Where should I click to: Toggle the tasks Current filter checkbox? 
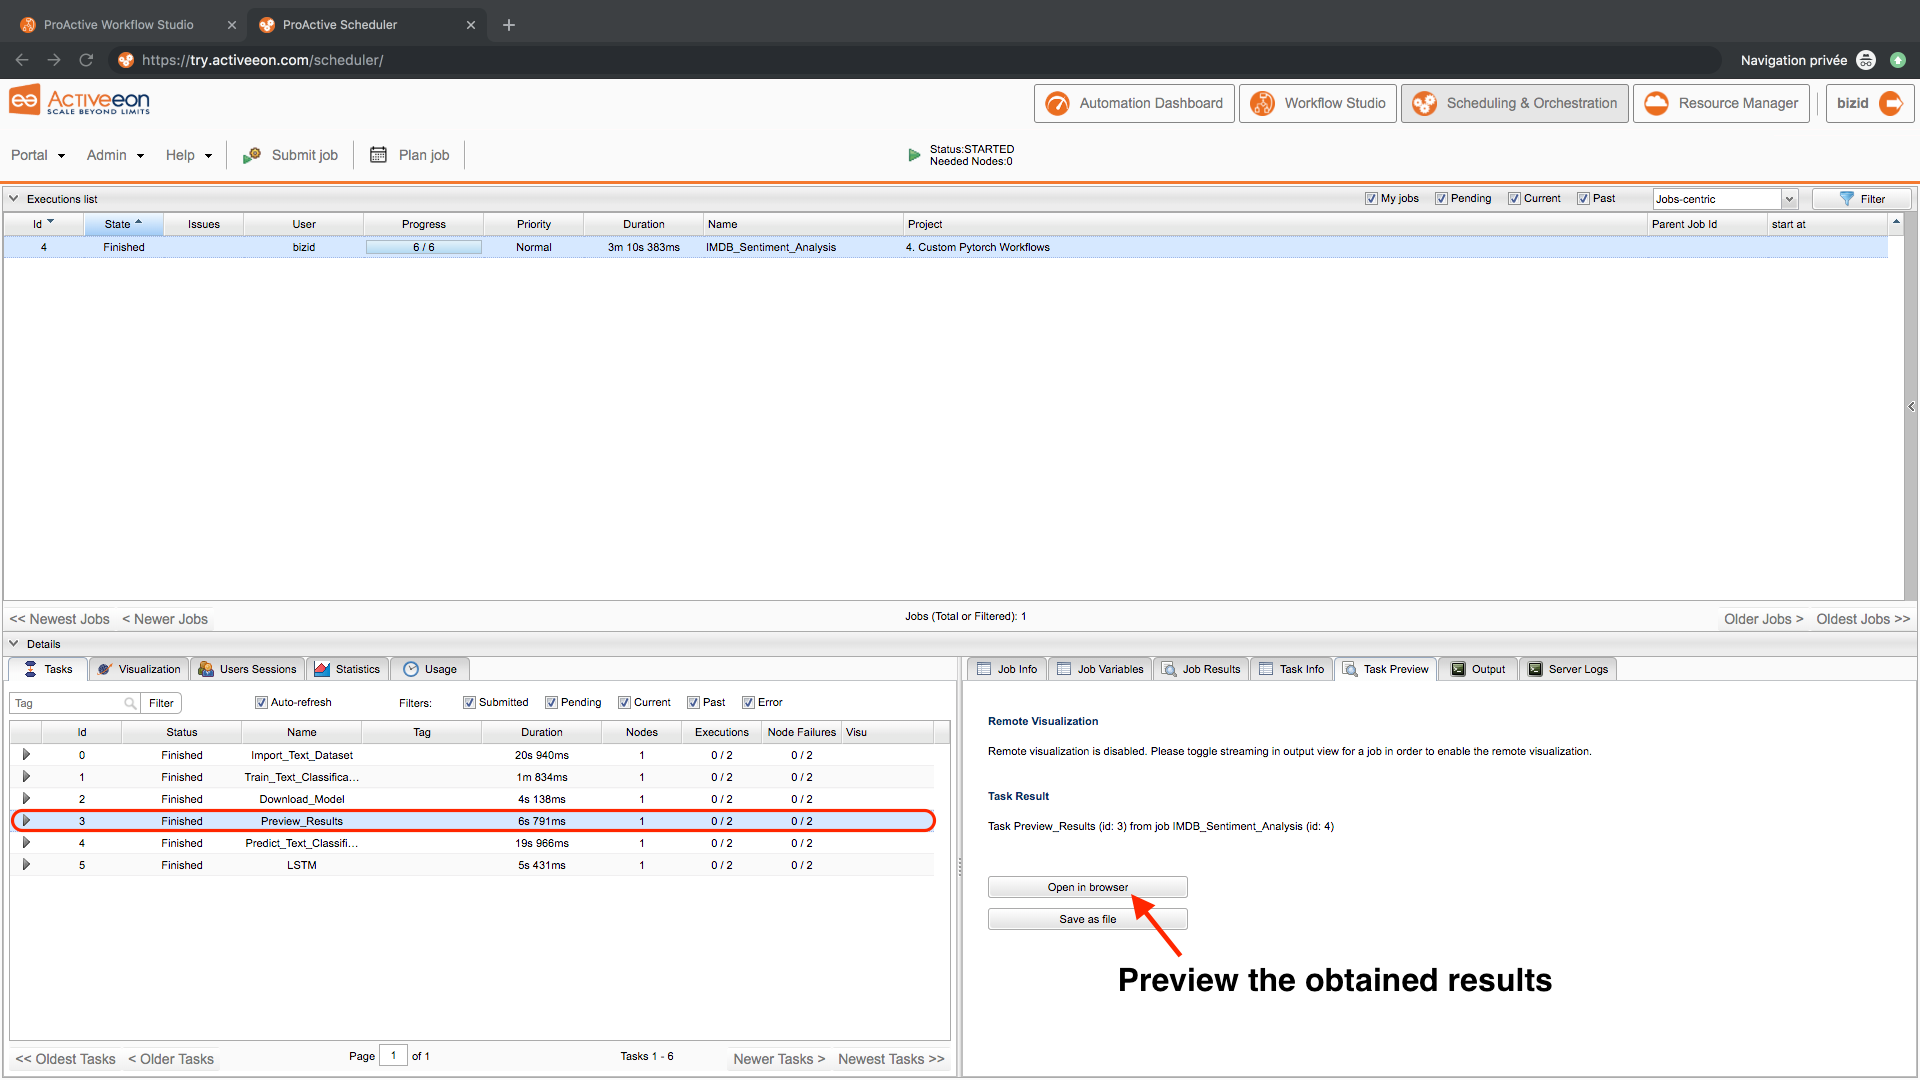click(x=624, y=702)
